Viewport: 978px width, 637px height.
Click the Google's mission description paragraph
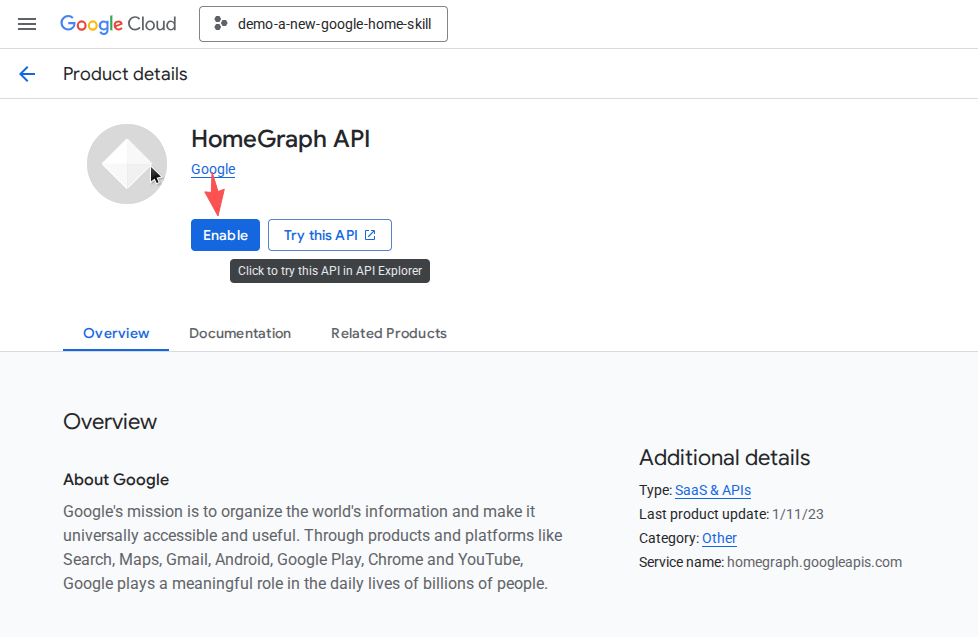click(x=312, y=547)
